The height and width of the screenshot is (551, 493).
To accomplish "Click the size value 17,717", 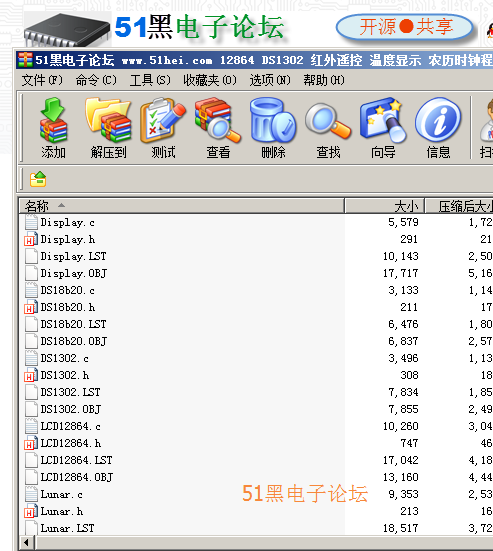I will (401, 273).
